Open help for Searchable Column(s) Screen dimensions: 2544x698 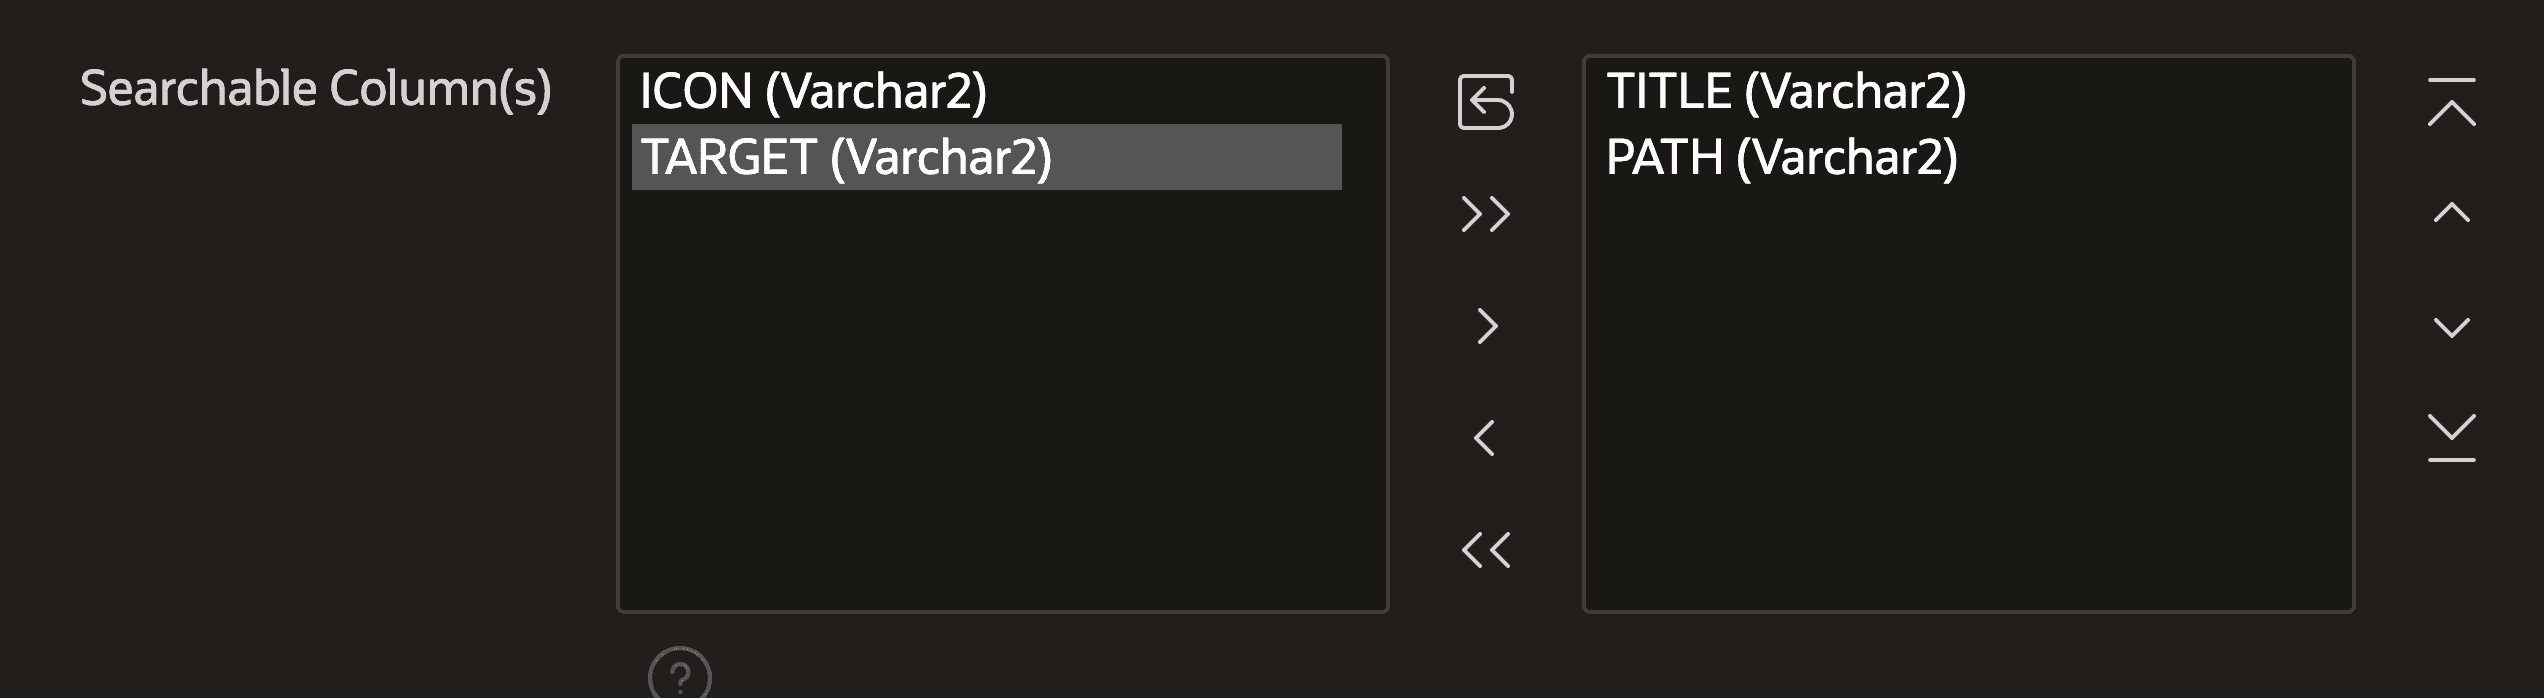(680, 676)
